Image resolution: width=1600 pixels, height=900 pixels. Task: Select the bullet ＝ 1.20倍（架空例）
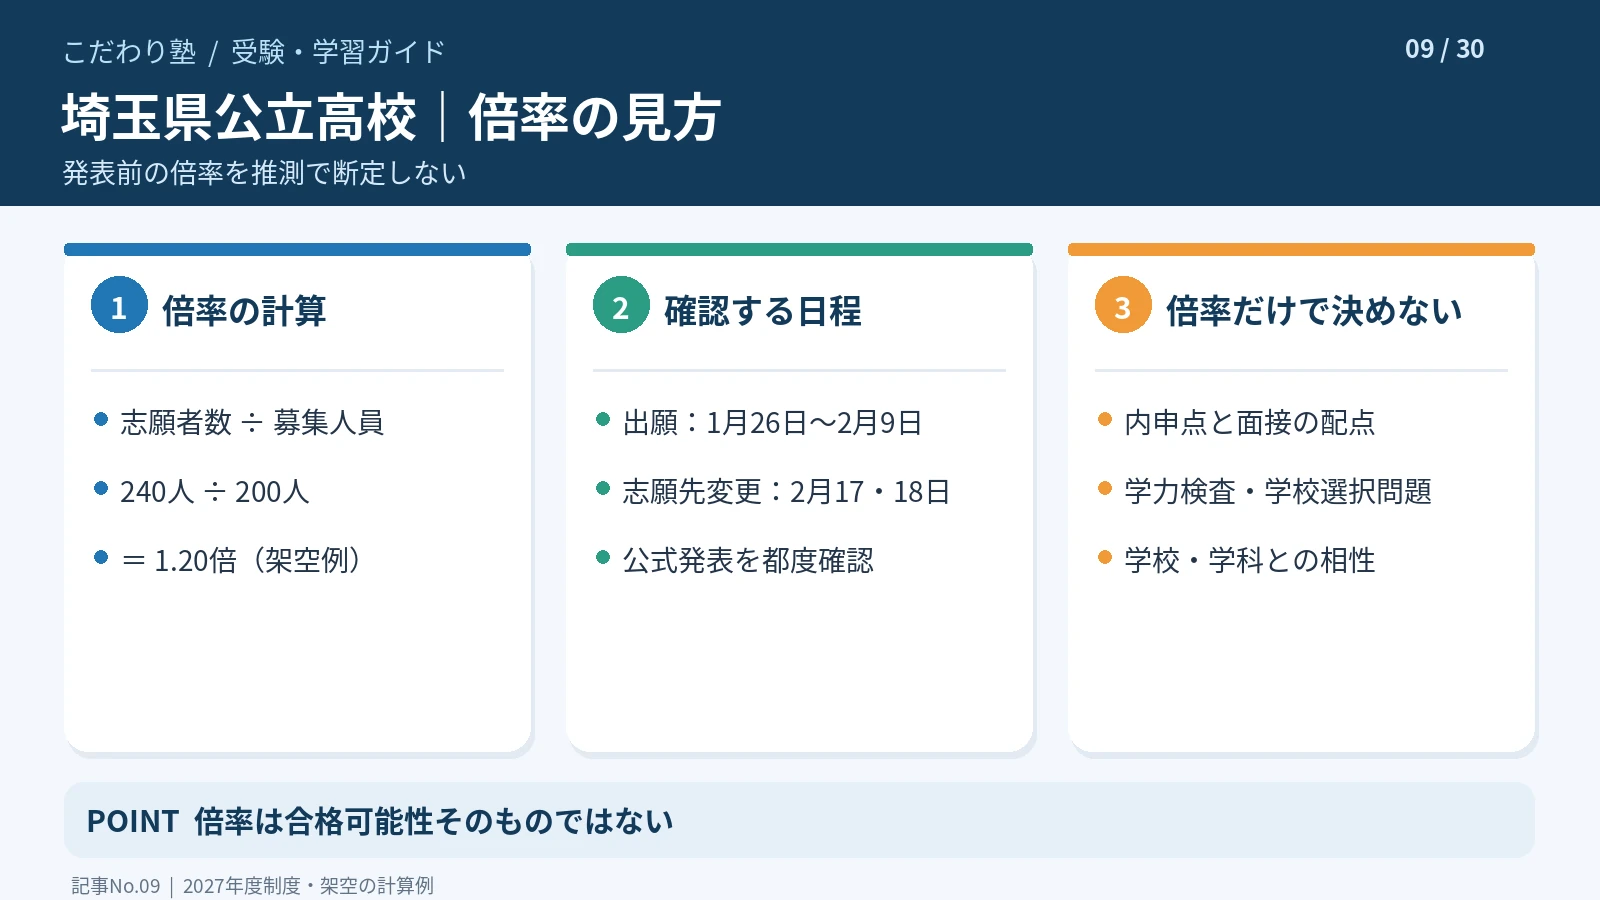pos(241,561)
